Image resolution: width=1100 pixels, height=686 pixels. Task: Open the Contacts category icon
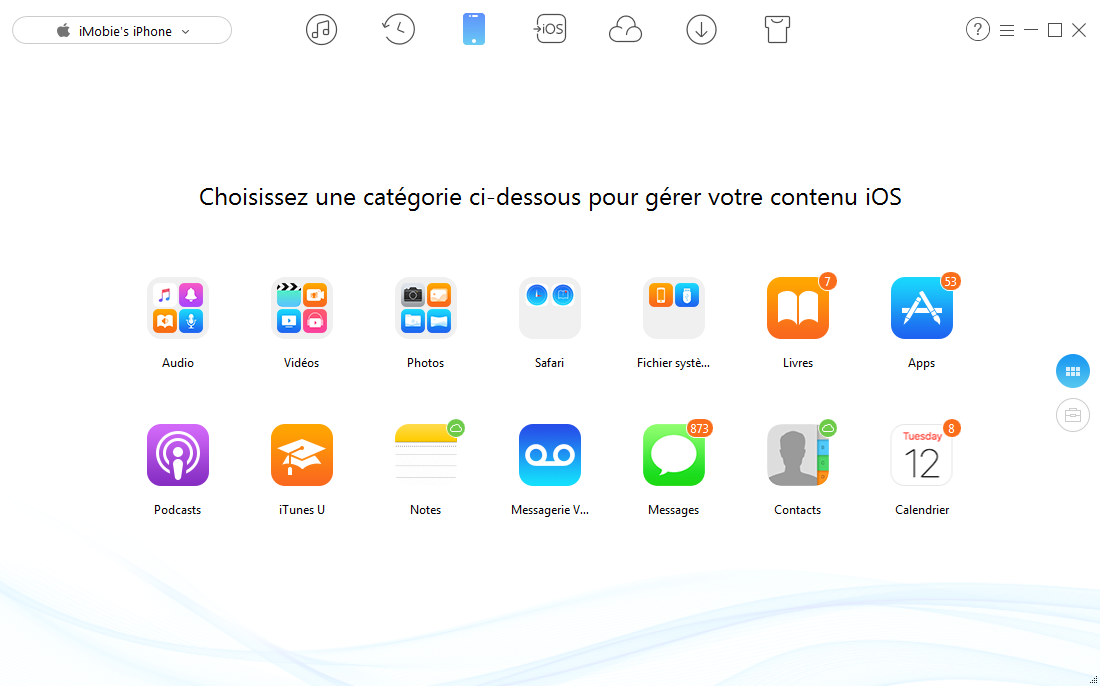pyautogui.click(x=798, y=455)
